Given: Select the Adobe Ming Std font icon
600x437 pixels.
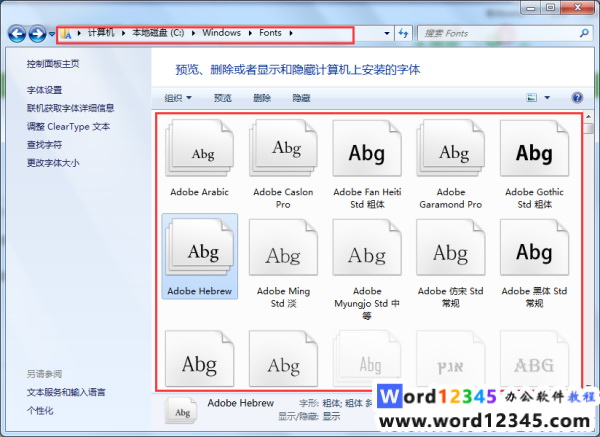Looking at the screenshot, I should click(283, 247).
